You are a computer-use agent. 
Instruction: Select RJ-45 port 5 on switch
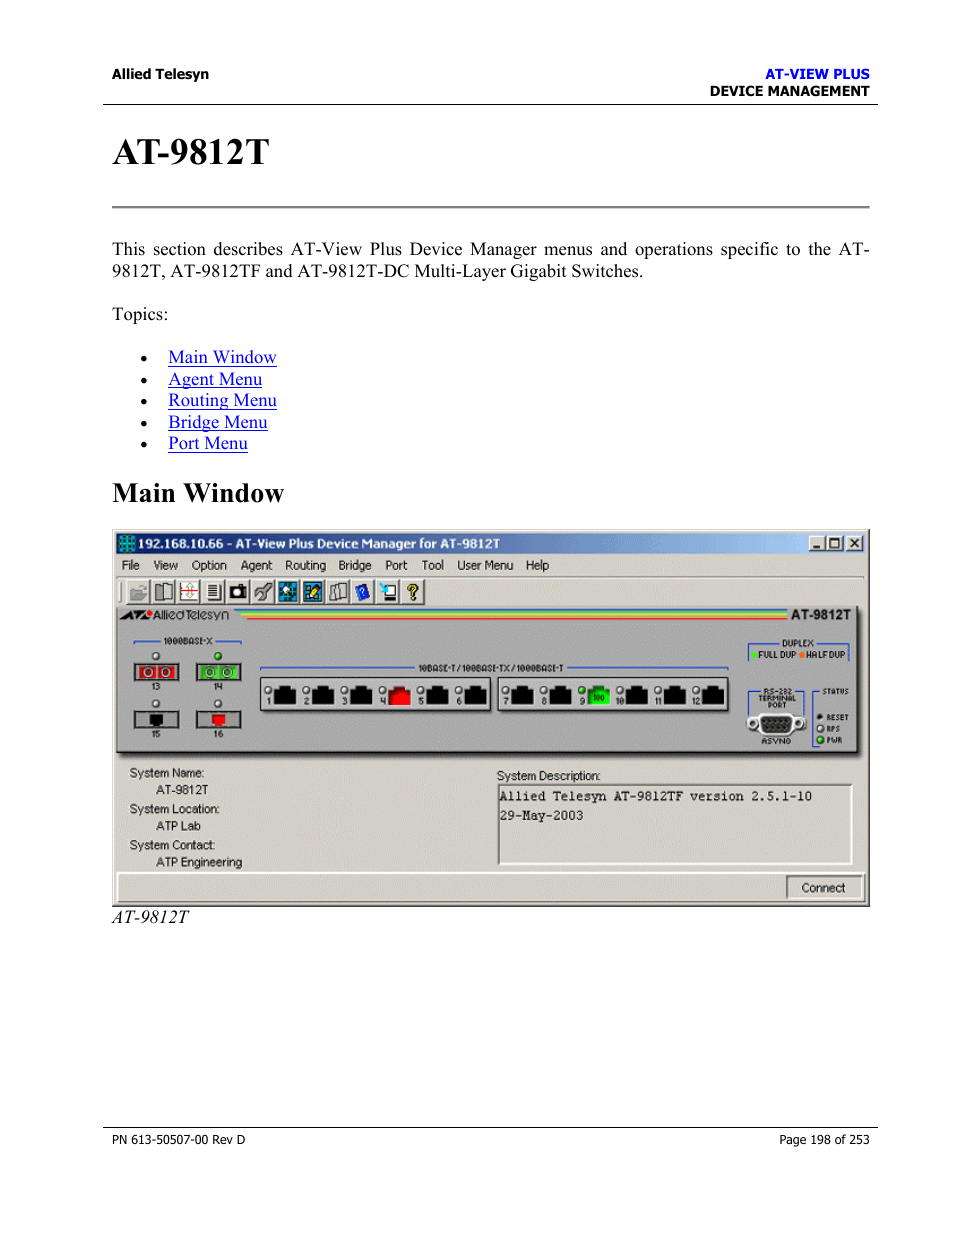pyautogui.click(x=438, y=695)
